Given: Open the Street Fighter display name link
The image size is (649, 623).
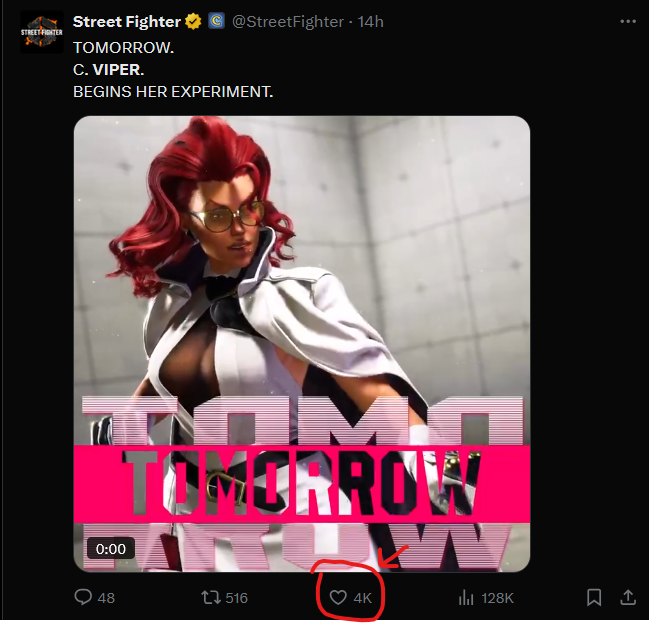Looking at the screenshot, I should point(127,22).
